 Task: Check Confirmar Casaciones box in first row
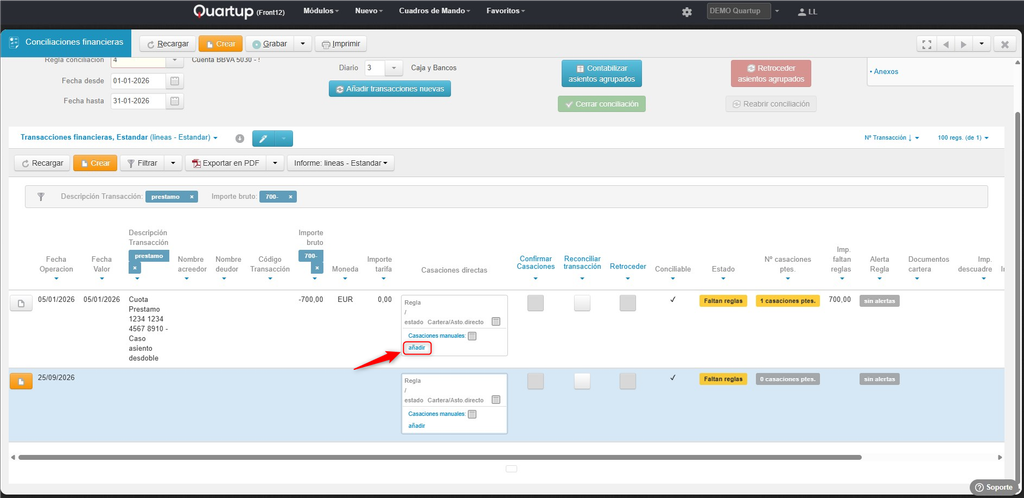(x=536, y=303)
